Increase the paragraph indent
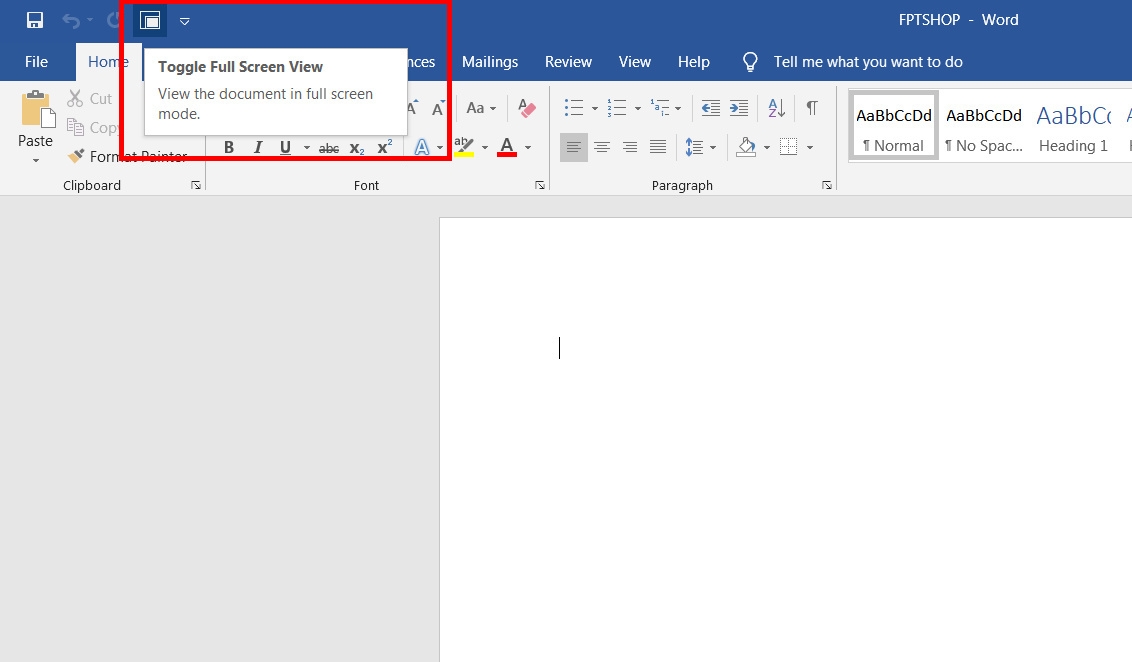Screen dimensions: 1132x662 tap(738, 107)
